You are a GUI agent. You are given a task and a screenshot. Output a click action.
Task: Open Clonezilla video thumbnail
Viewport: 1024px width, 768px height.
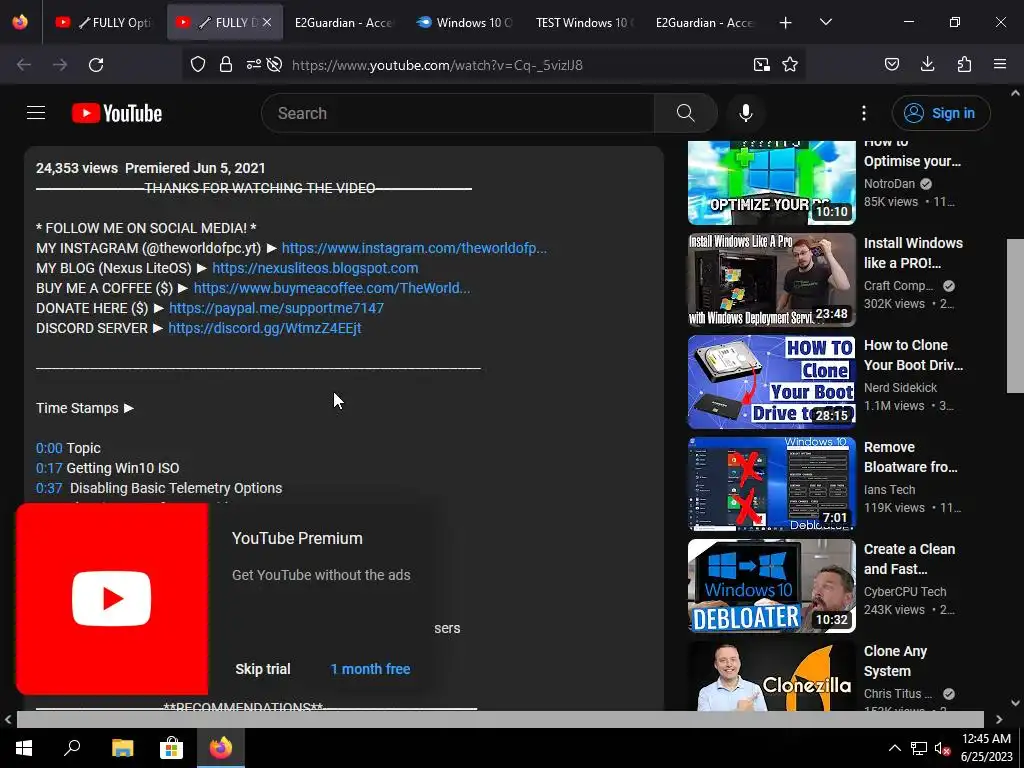(x=771, y=677)
